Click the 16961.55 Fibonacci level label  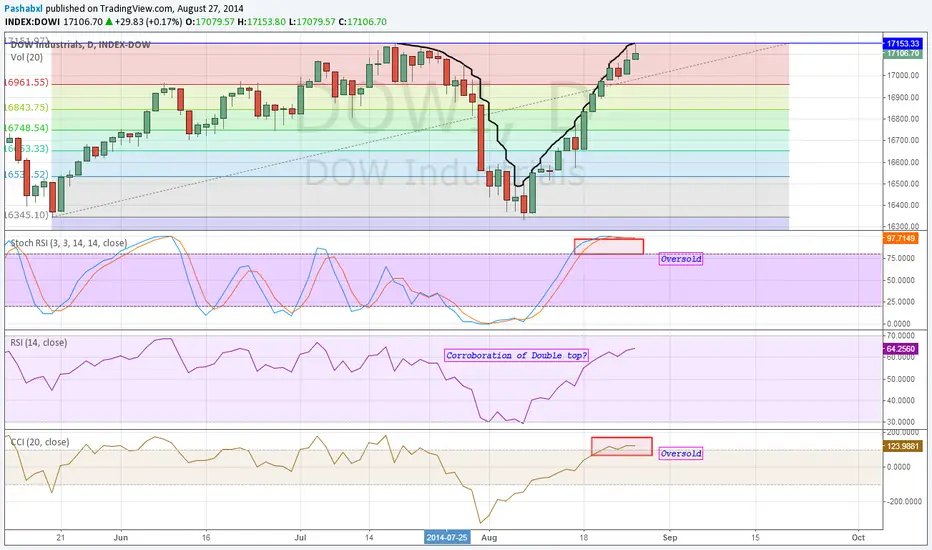click(26, 82)
